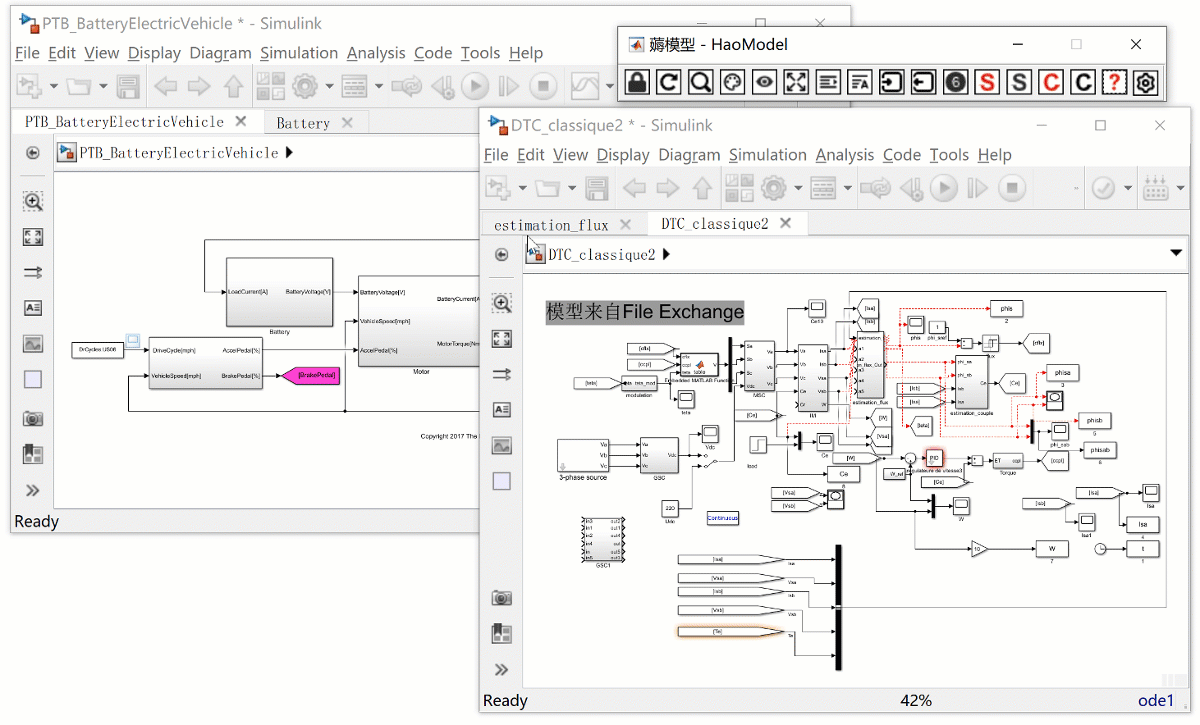Click Zoom tool in PTB window palette

33,201
